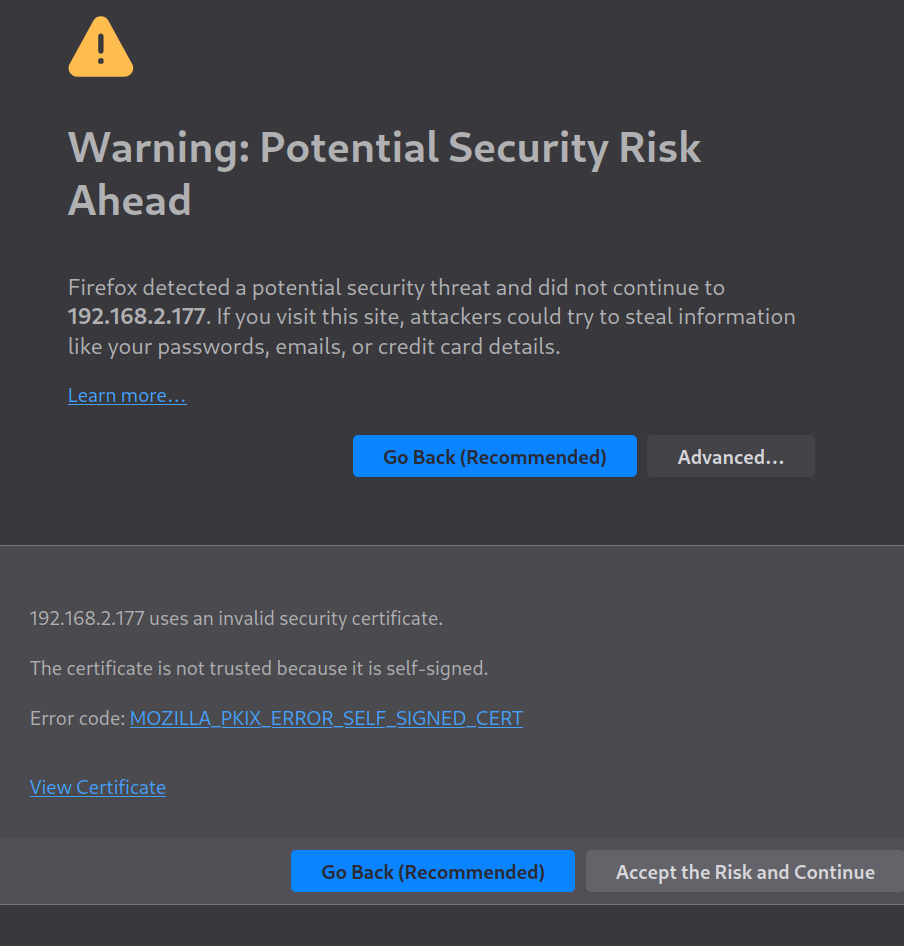The image size is (904, 946).
Task: Click the "Warning: Potential Security Risk" heading line
Action: point(384,148)
